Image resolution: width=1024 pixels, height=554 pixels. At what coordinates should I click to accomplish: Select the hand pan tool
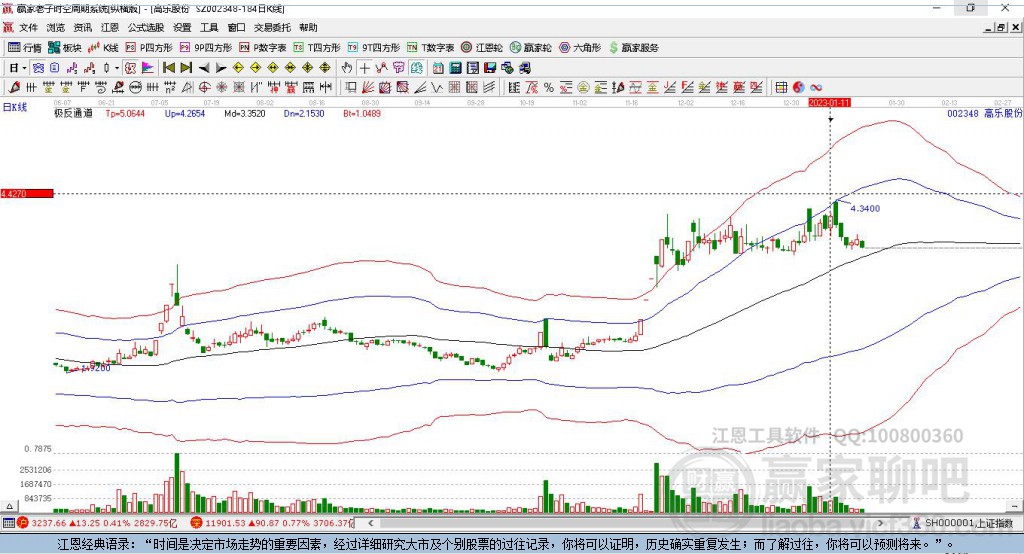pos(347,67)
